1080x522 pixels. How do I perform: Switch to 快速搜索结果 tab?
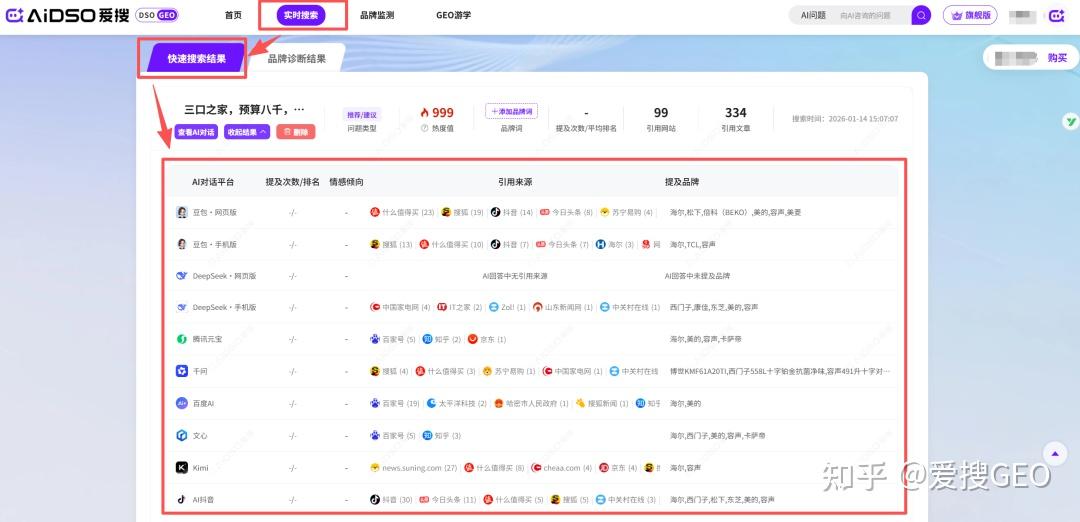[196, 59]
